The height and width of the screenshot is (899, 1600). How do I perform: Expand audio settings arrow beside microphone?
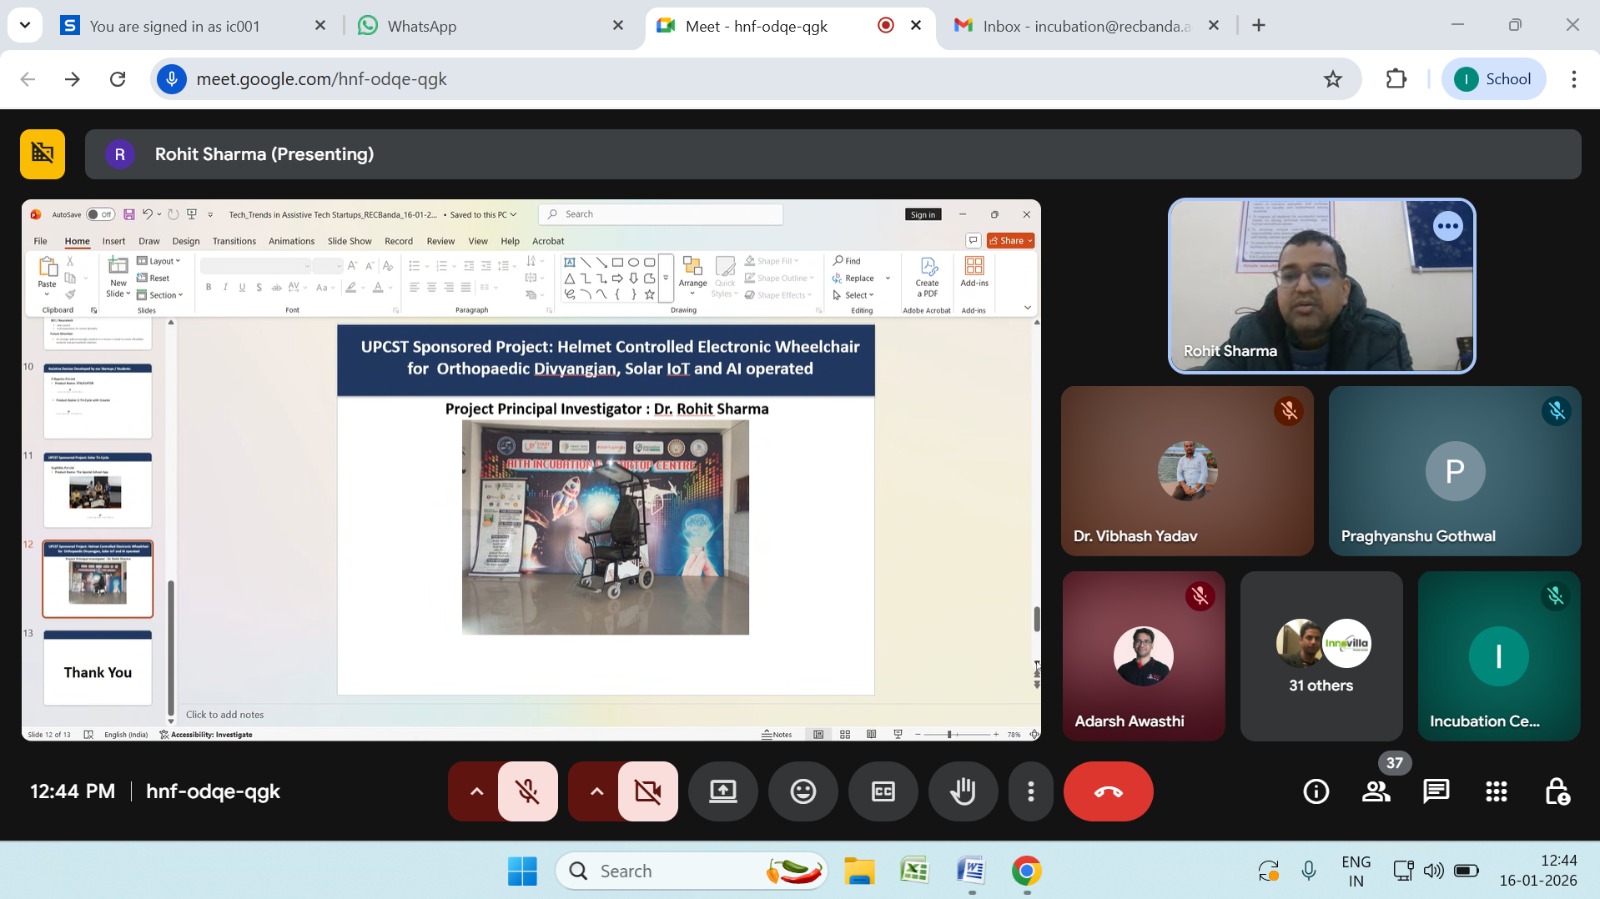coord(476,791)
